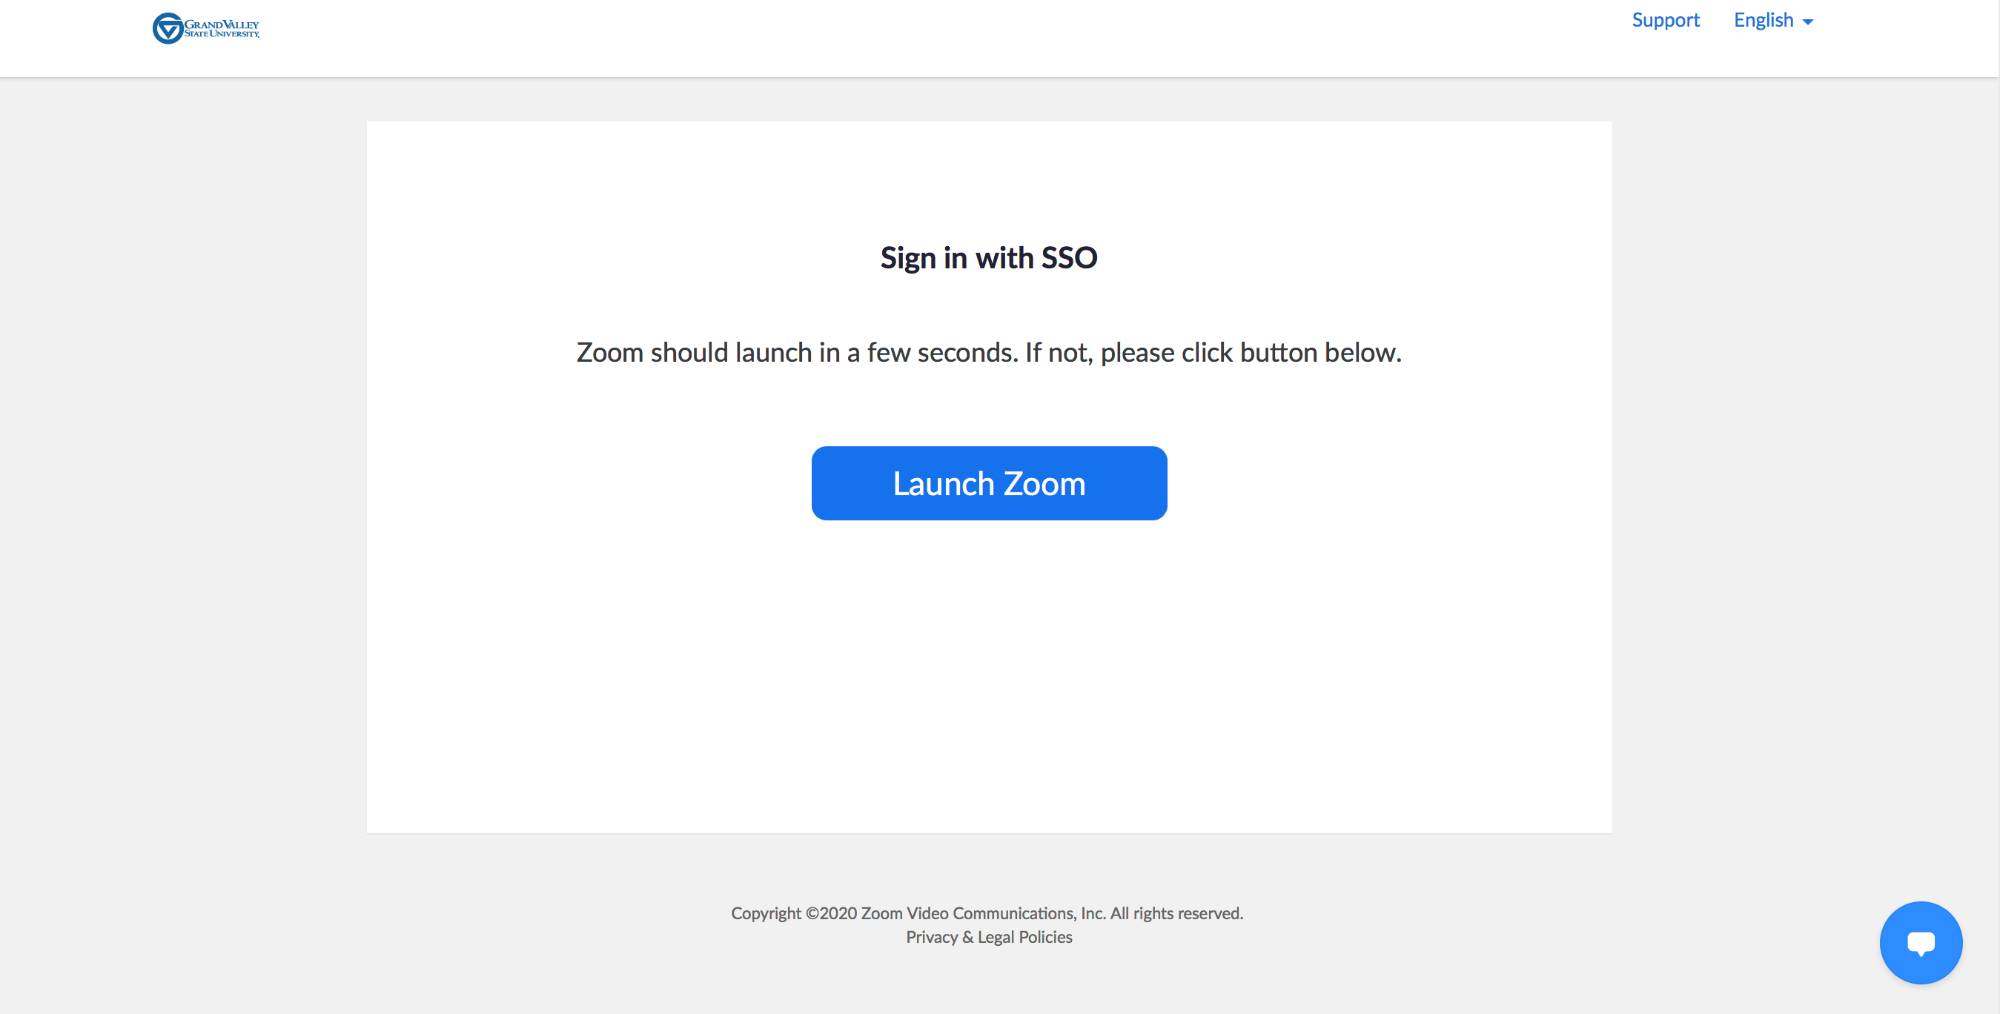
Task: Click the word "Policies" in the footer
Action: [x=1046, y=937]
